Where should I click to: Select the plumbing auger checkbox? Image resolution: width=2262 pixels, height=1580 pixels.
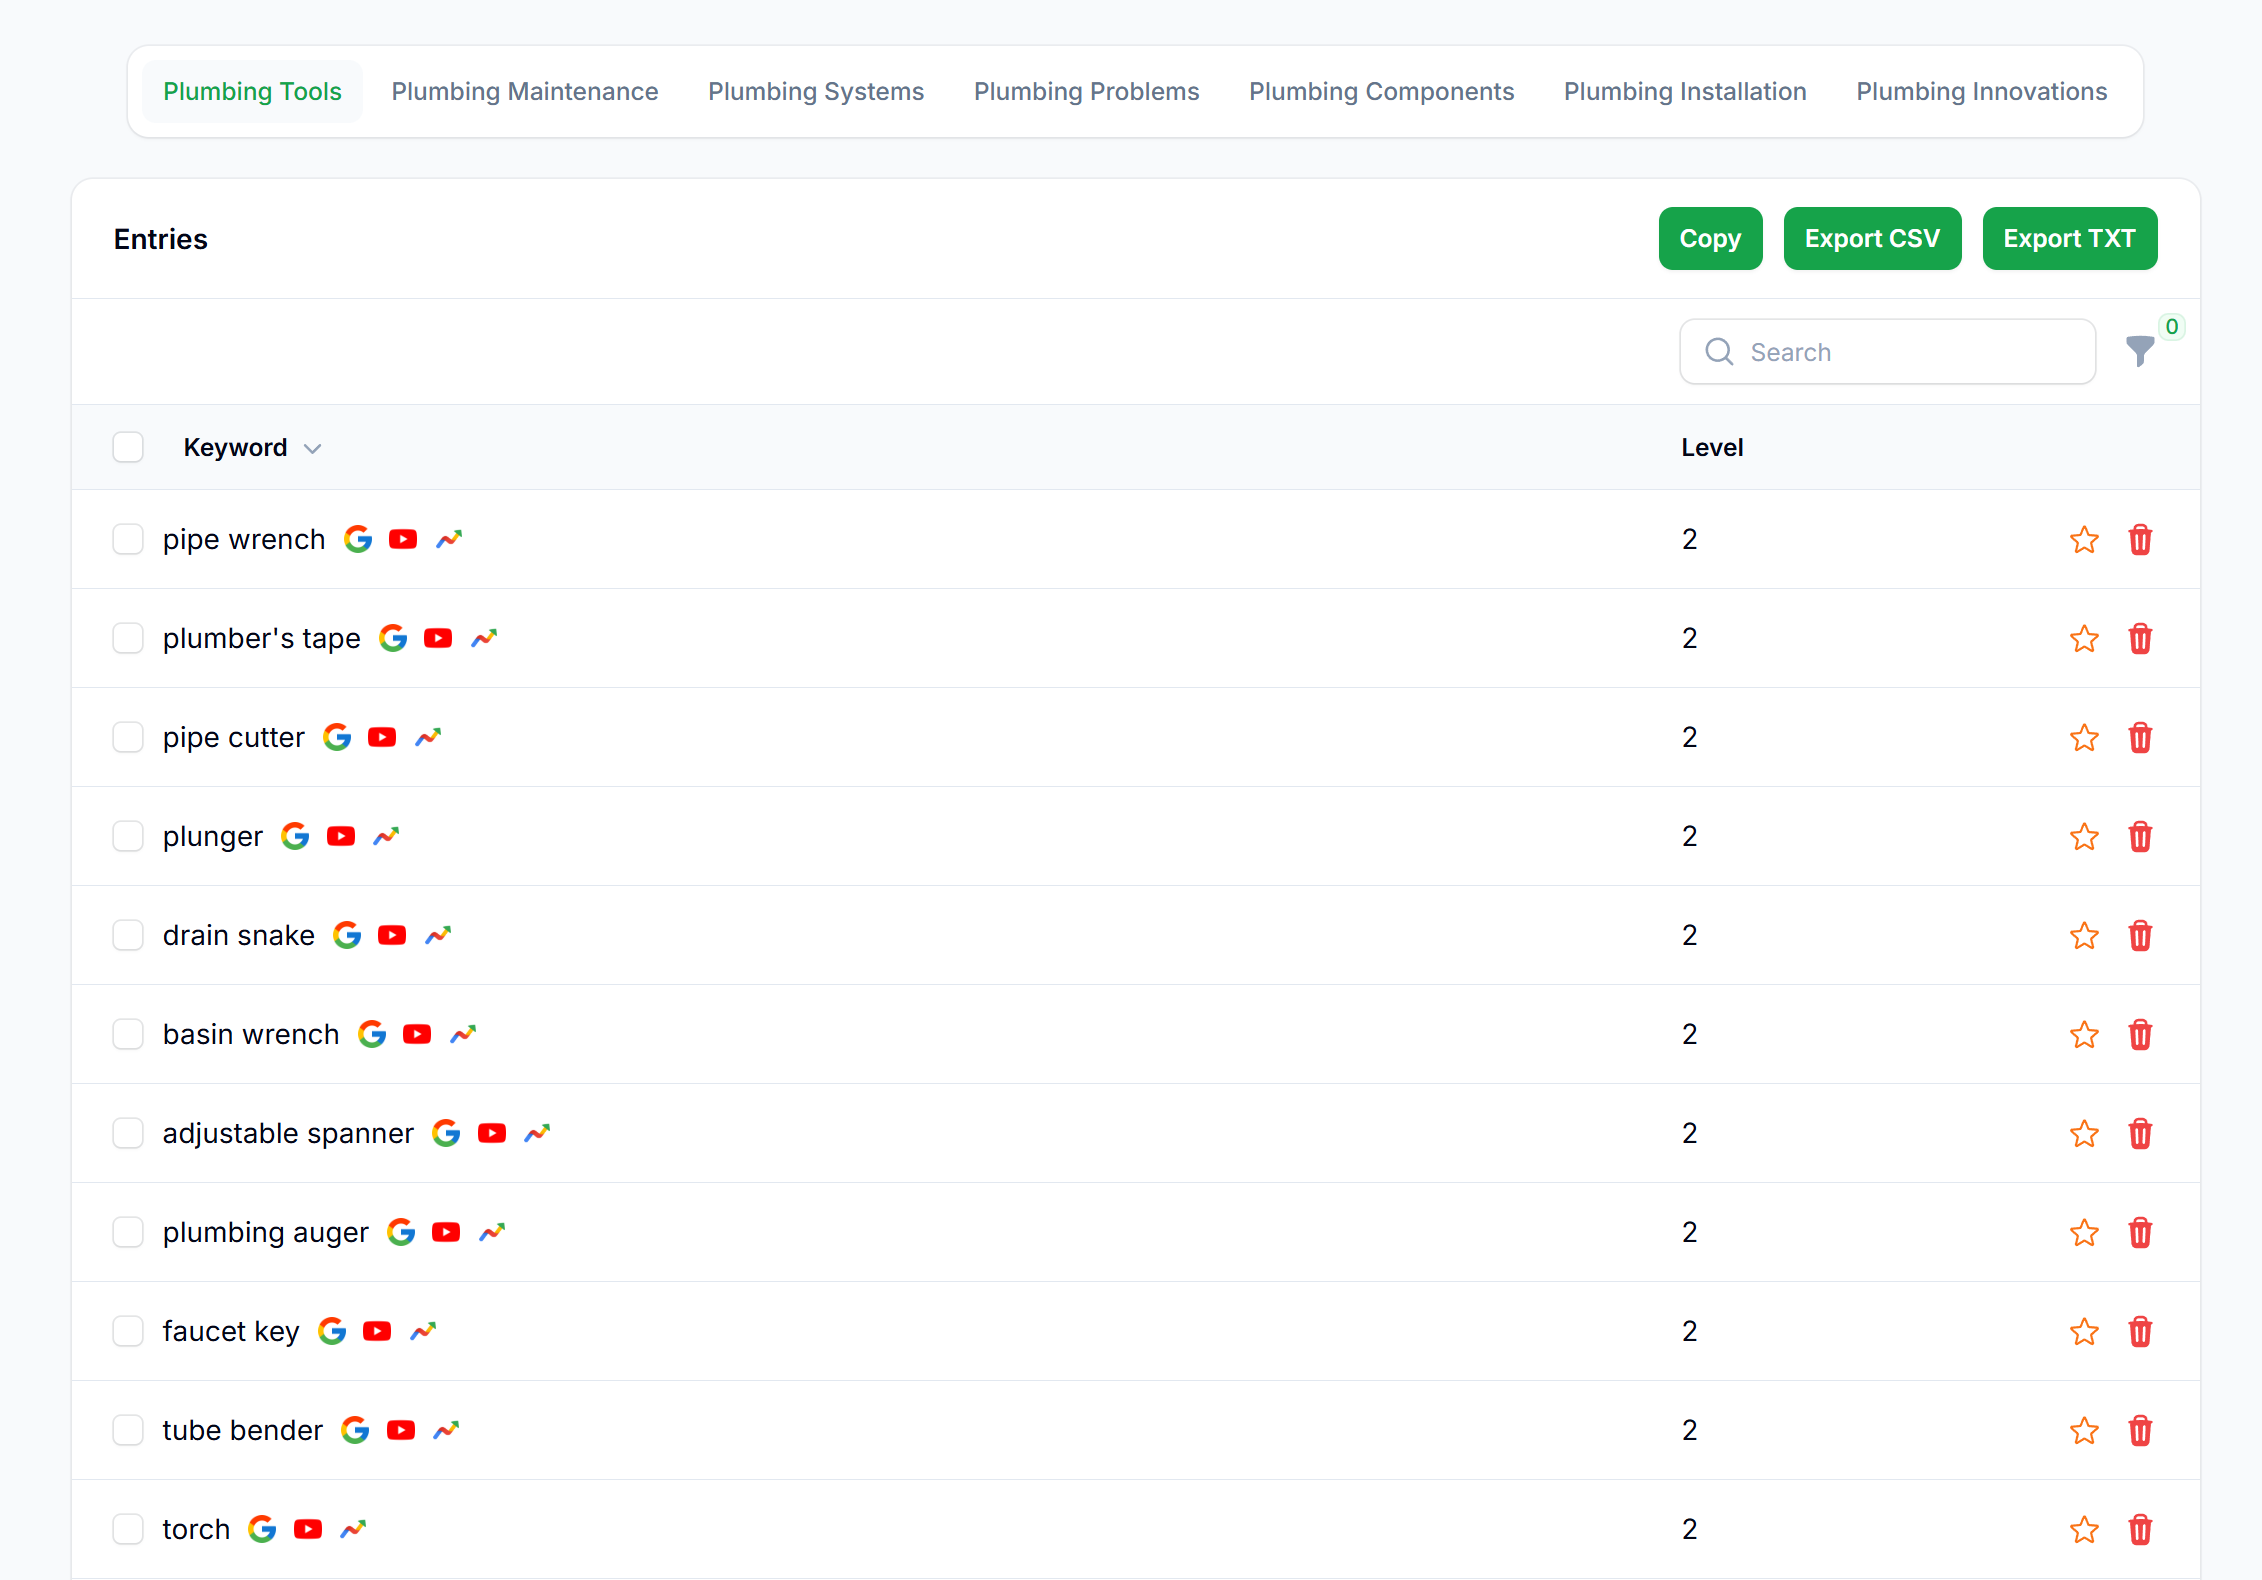[128, 1232]
